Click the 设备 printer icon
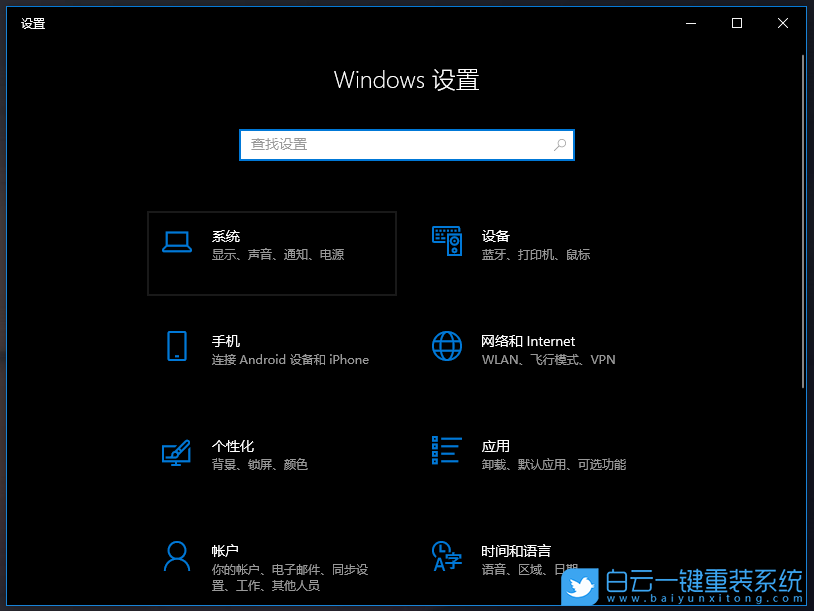This screenshot has width=814, height=611. coord(447,242)
